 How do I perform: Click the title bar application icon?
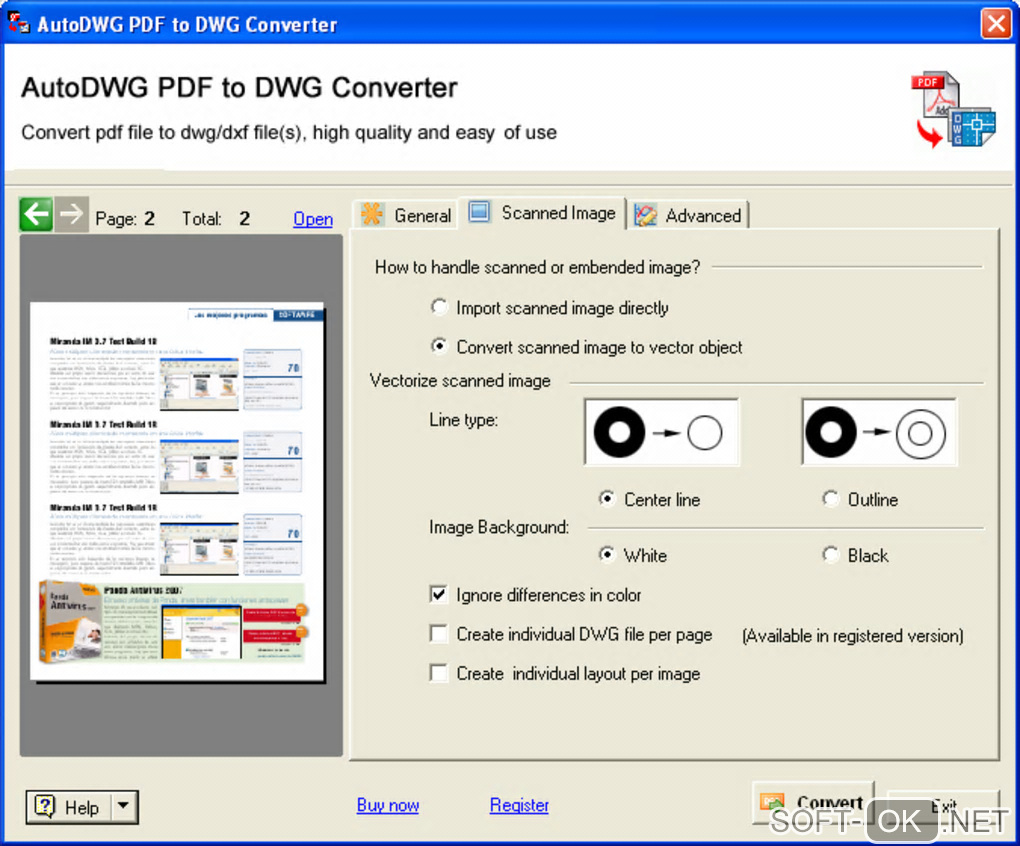click(x=18, y=23)
